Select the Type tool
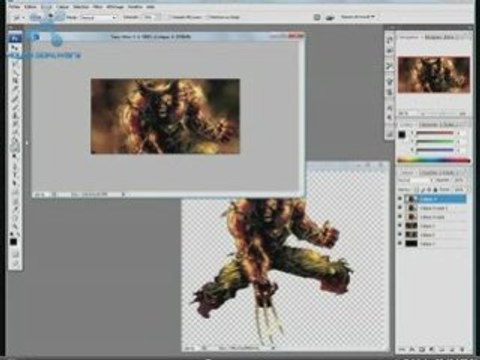The height and width of the screenshot is (360, 480). [15, 174]
